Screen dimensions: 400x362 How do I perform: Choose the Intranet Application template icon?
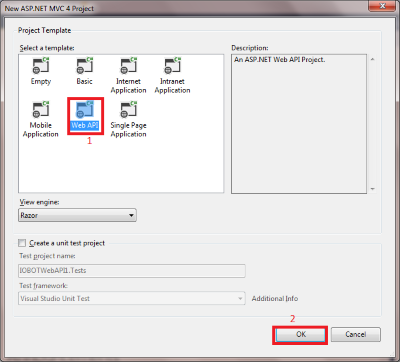(173, 66)
